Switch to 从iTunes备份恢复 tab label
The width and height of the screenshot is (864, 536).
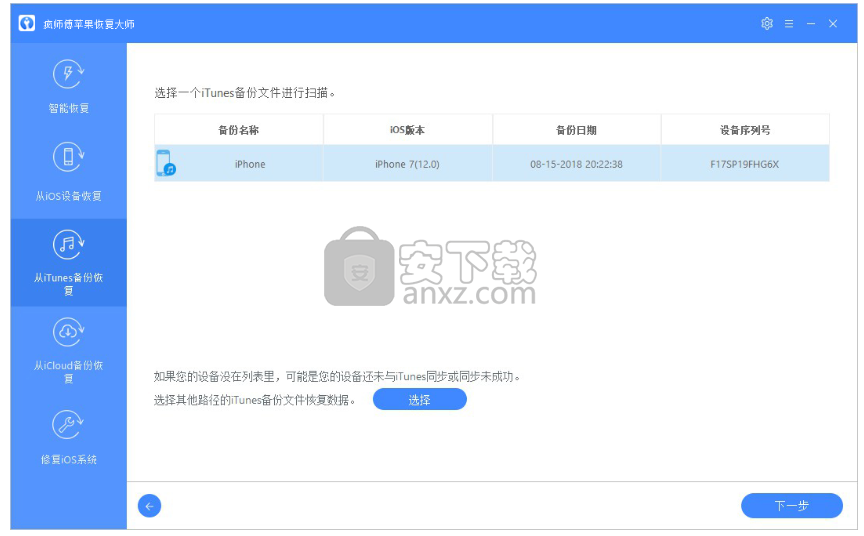click(x=68, y=284)
